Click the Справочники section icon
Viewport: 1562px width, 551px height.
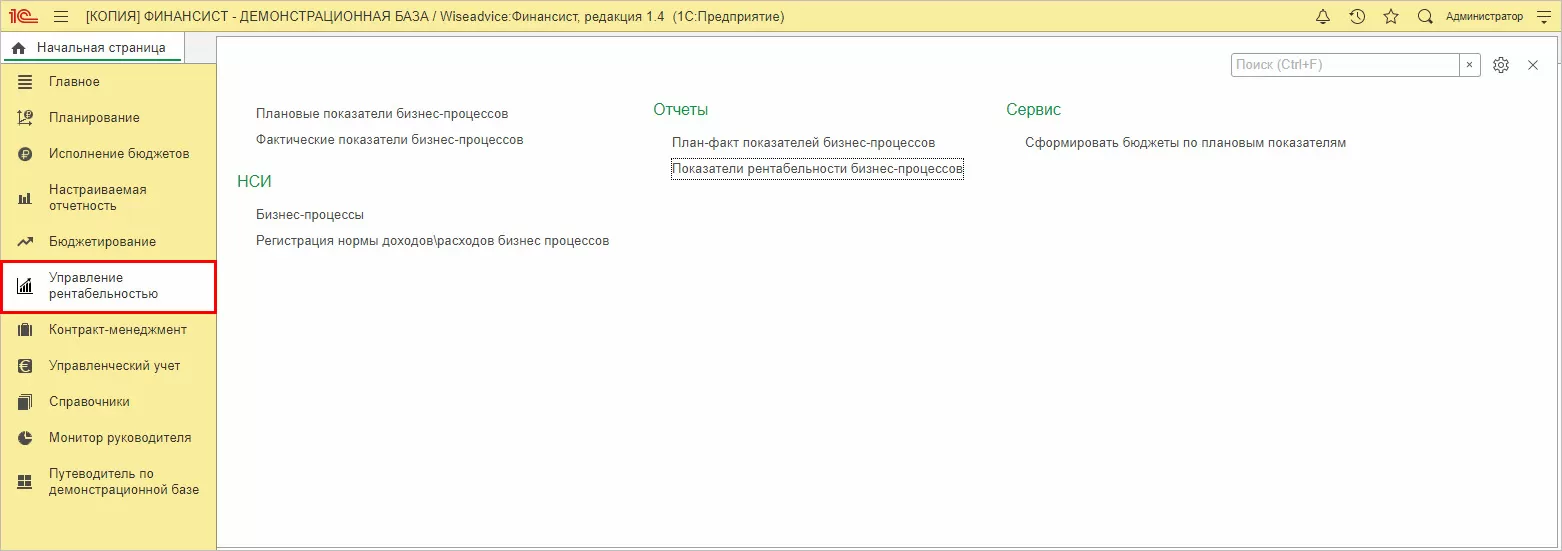25,402
